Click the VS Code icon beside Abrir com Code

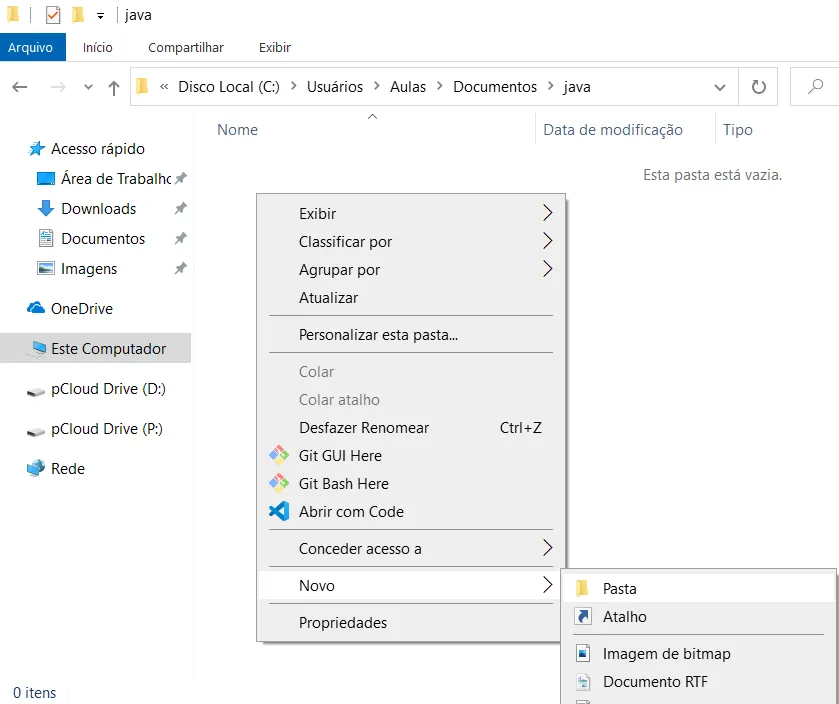(x=279, y=511)
